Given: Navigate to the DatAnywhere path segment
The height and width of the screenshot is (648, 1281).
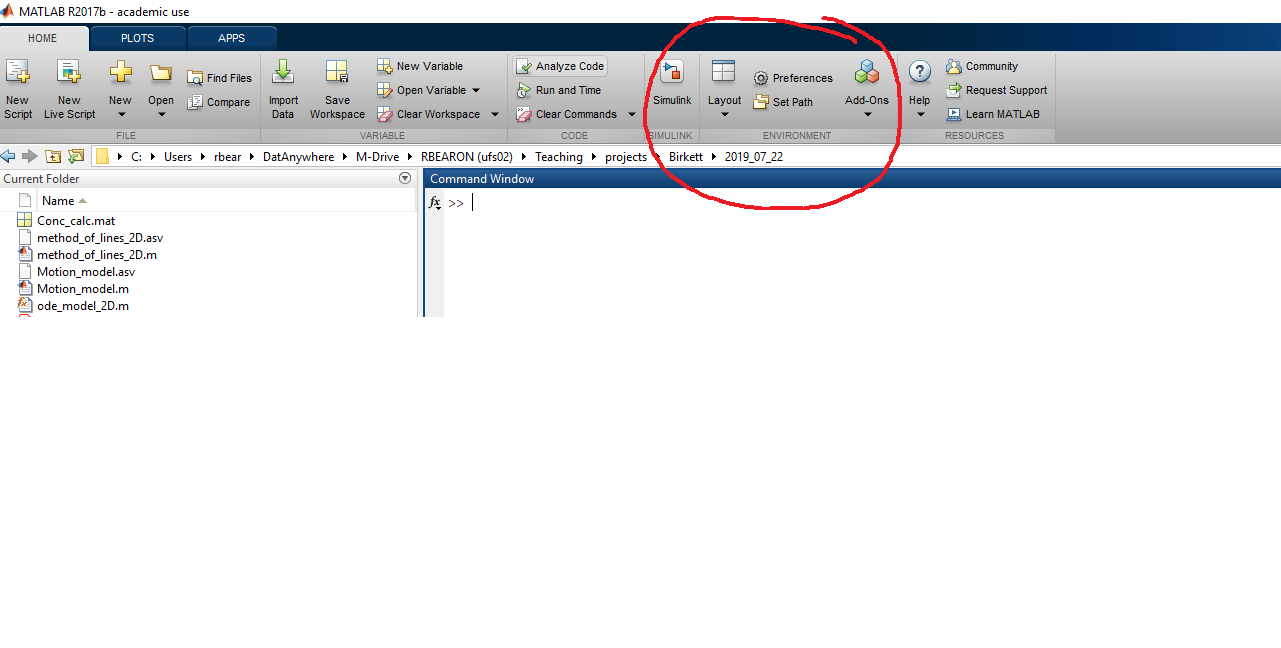Looking at the screenshot, I should [299, 157].
